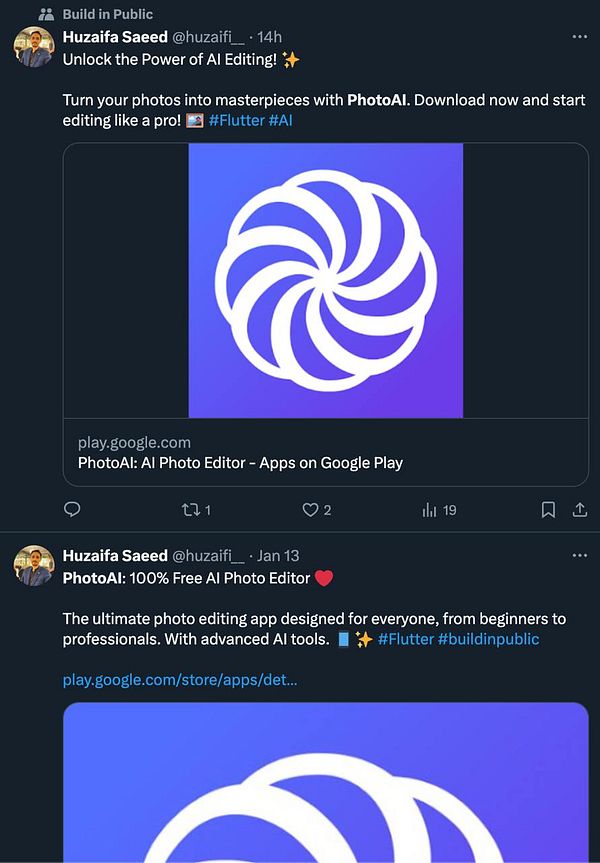Screen dimensions: 600x863
Task: Bookmark the PhotoAI tweet
Action: click(548, 510)
